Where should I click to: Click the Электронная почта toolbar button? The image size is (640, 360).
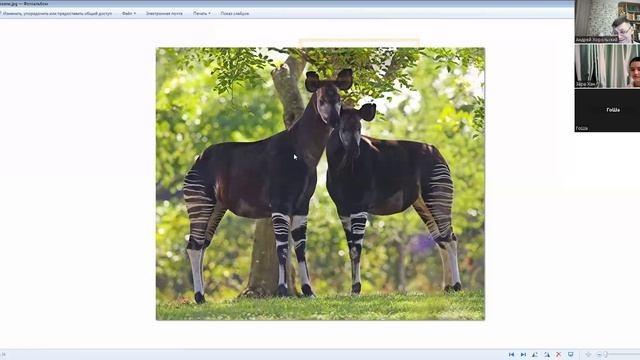(x=164, y=13)
